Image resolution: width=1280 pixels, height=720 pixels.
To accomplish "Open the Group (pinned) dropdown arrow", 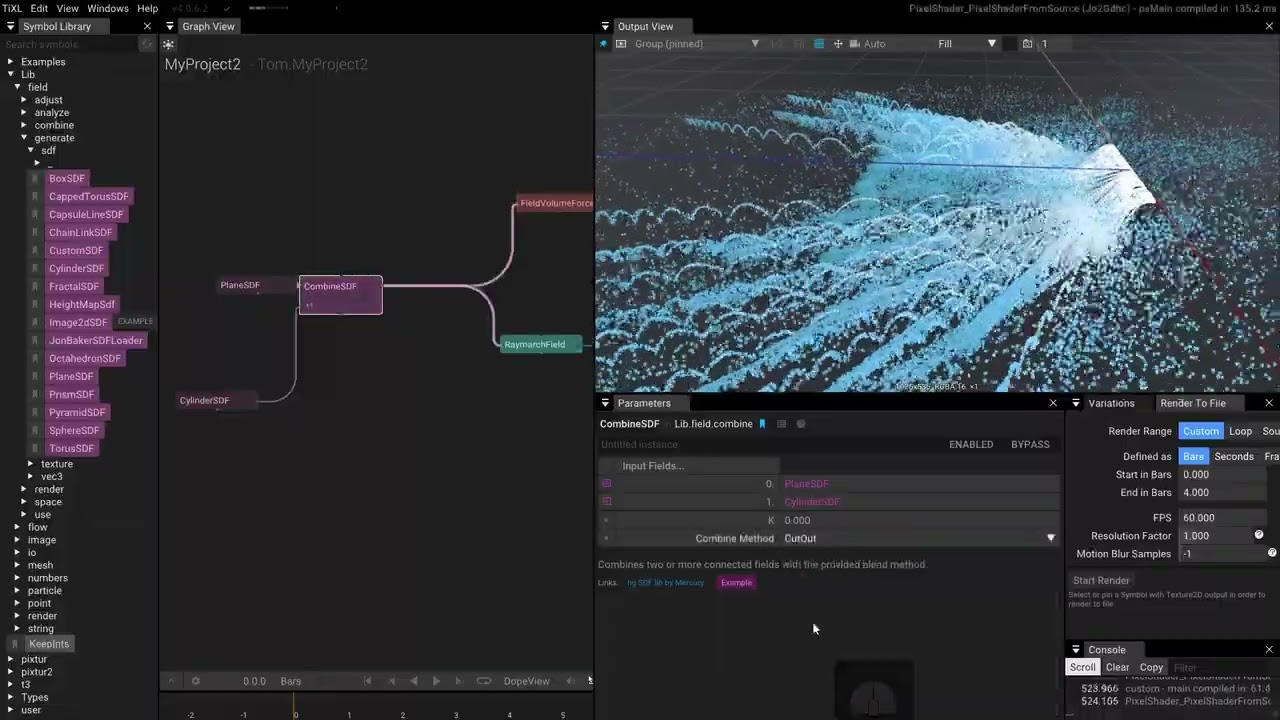I will (x=755, y=44).
